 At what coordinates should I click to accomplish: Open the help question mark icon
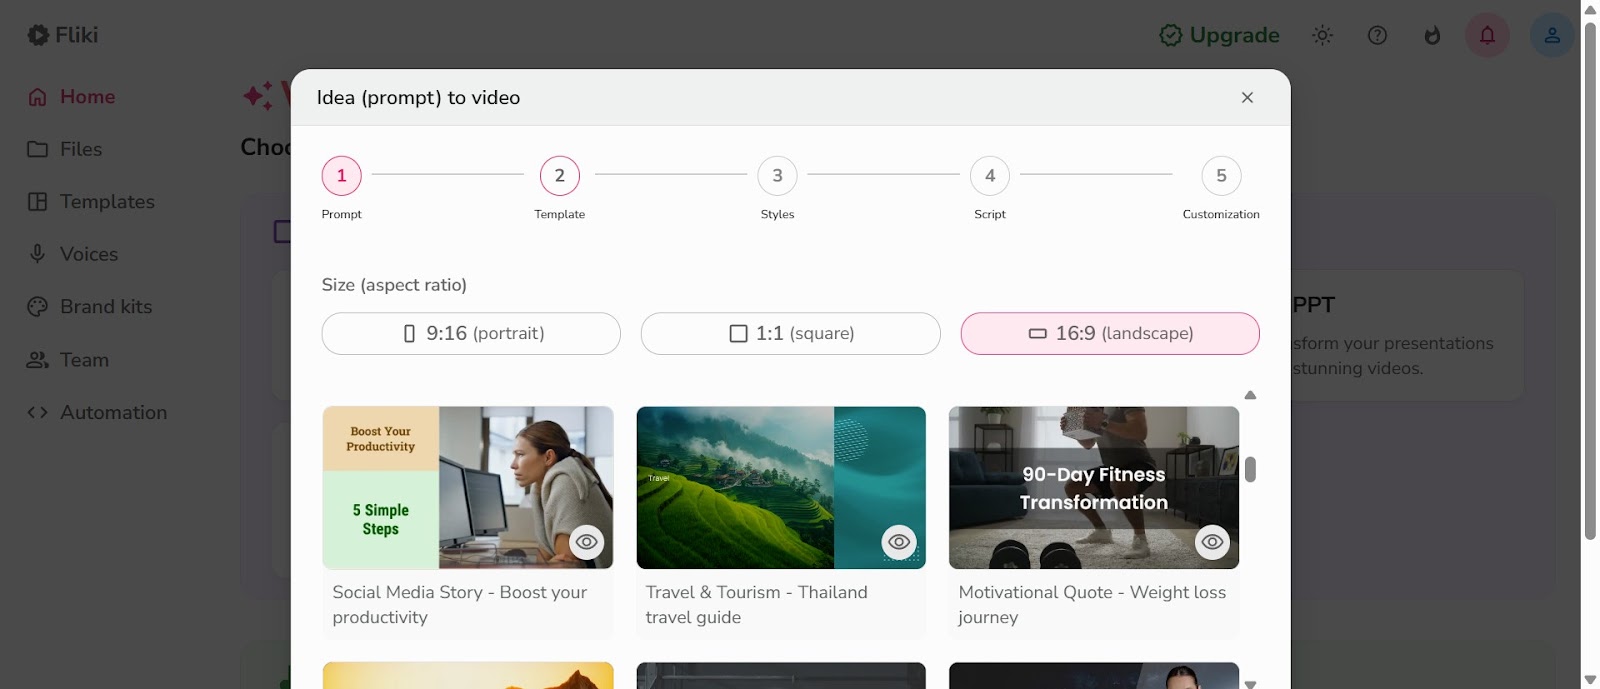pyautogui.click(x=1378, y=35)
